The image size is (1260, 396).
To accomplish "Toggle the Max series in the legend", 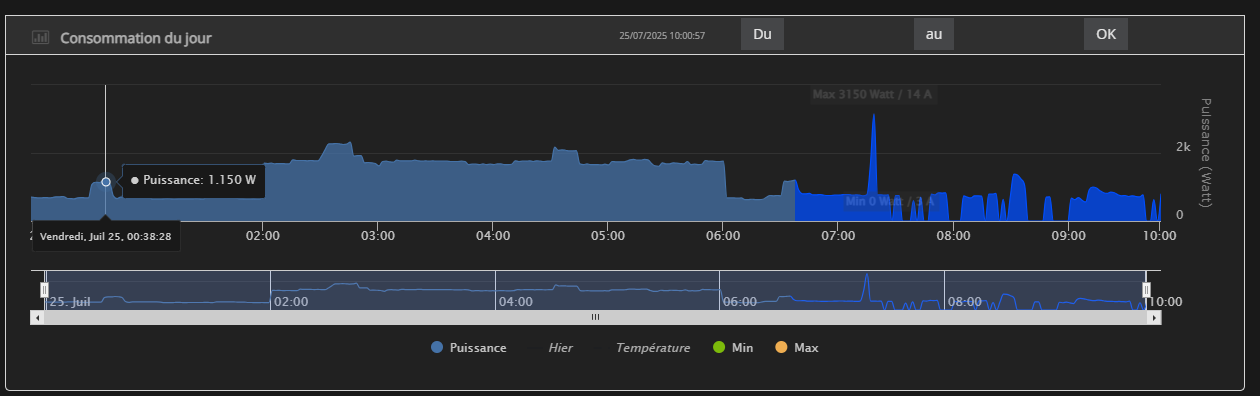I will click(796, 348).
